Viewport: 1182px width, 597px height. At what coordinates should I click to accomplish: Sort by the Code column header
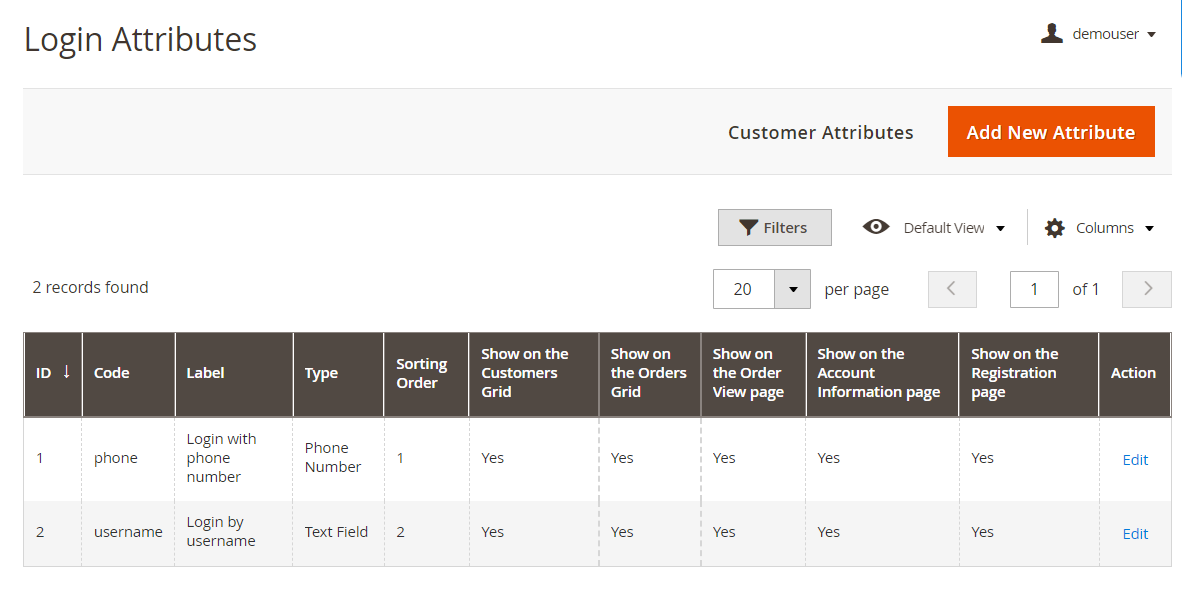(x=112, y=373)
